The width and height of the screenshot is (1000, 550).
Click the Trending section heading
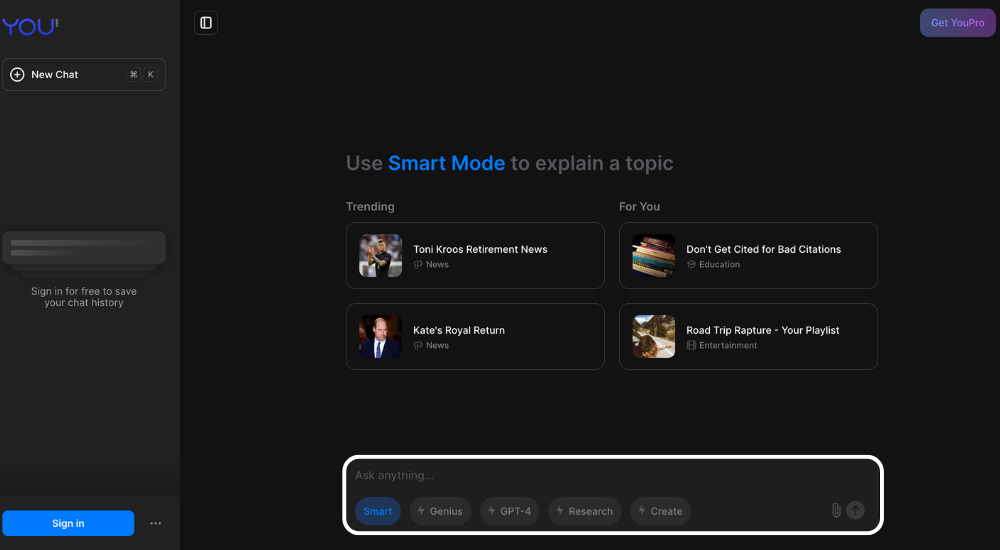coord(370,207)
